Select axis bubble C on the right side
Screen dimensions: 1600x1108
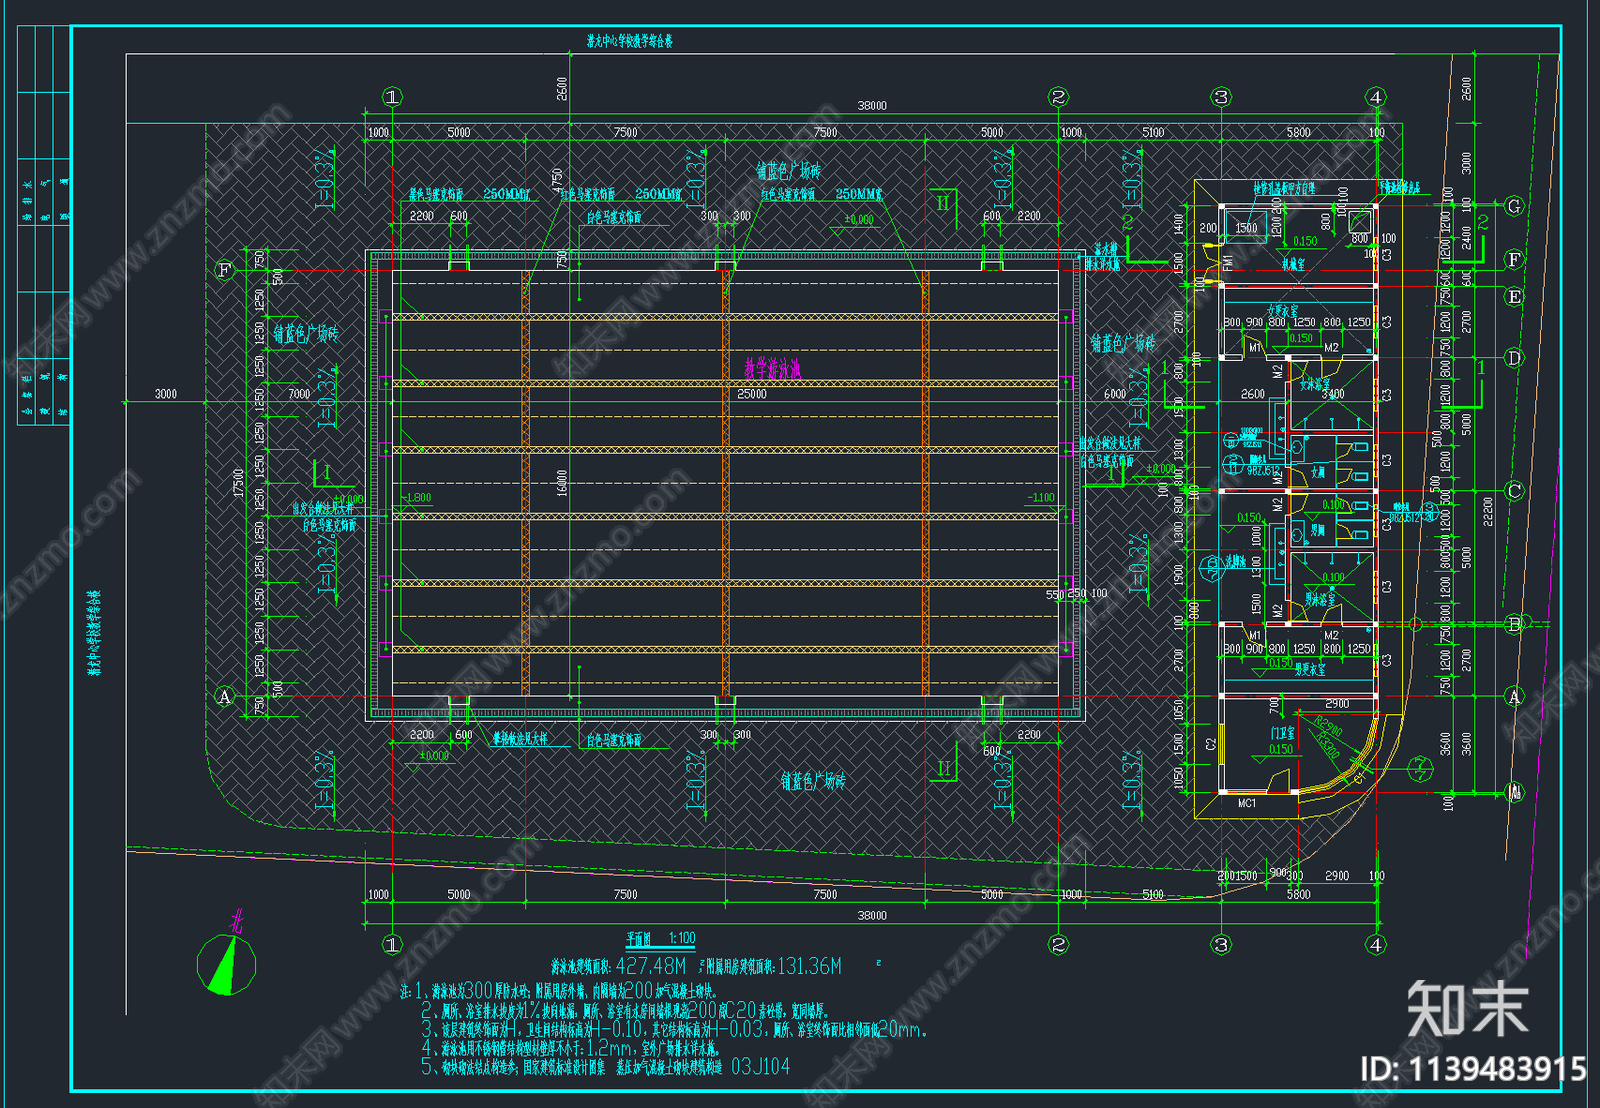point(1514,491)
